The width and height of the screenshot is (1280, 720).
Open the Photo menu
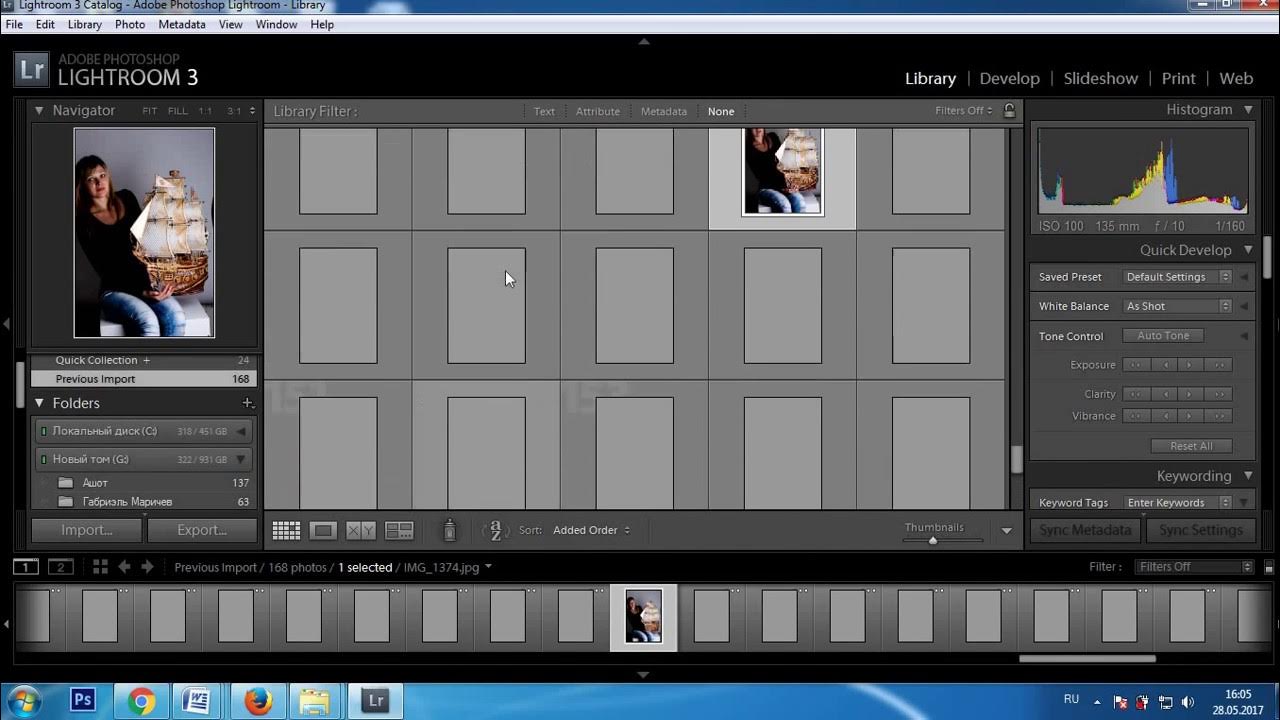(x=130, y=24)
